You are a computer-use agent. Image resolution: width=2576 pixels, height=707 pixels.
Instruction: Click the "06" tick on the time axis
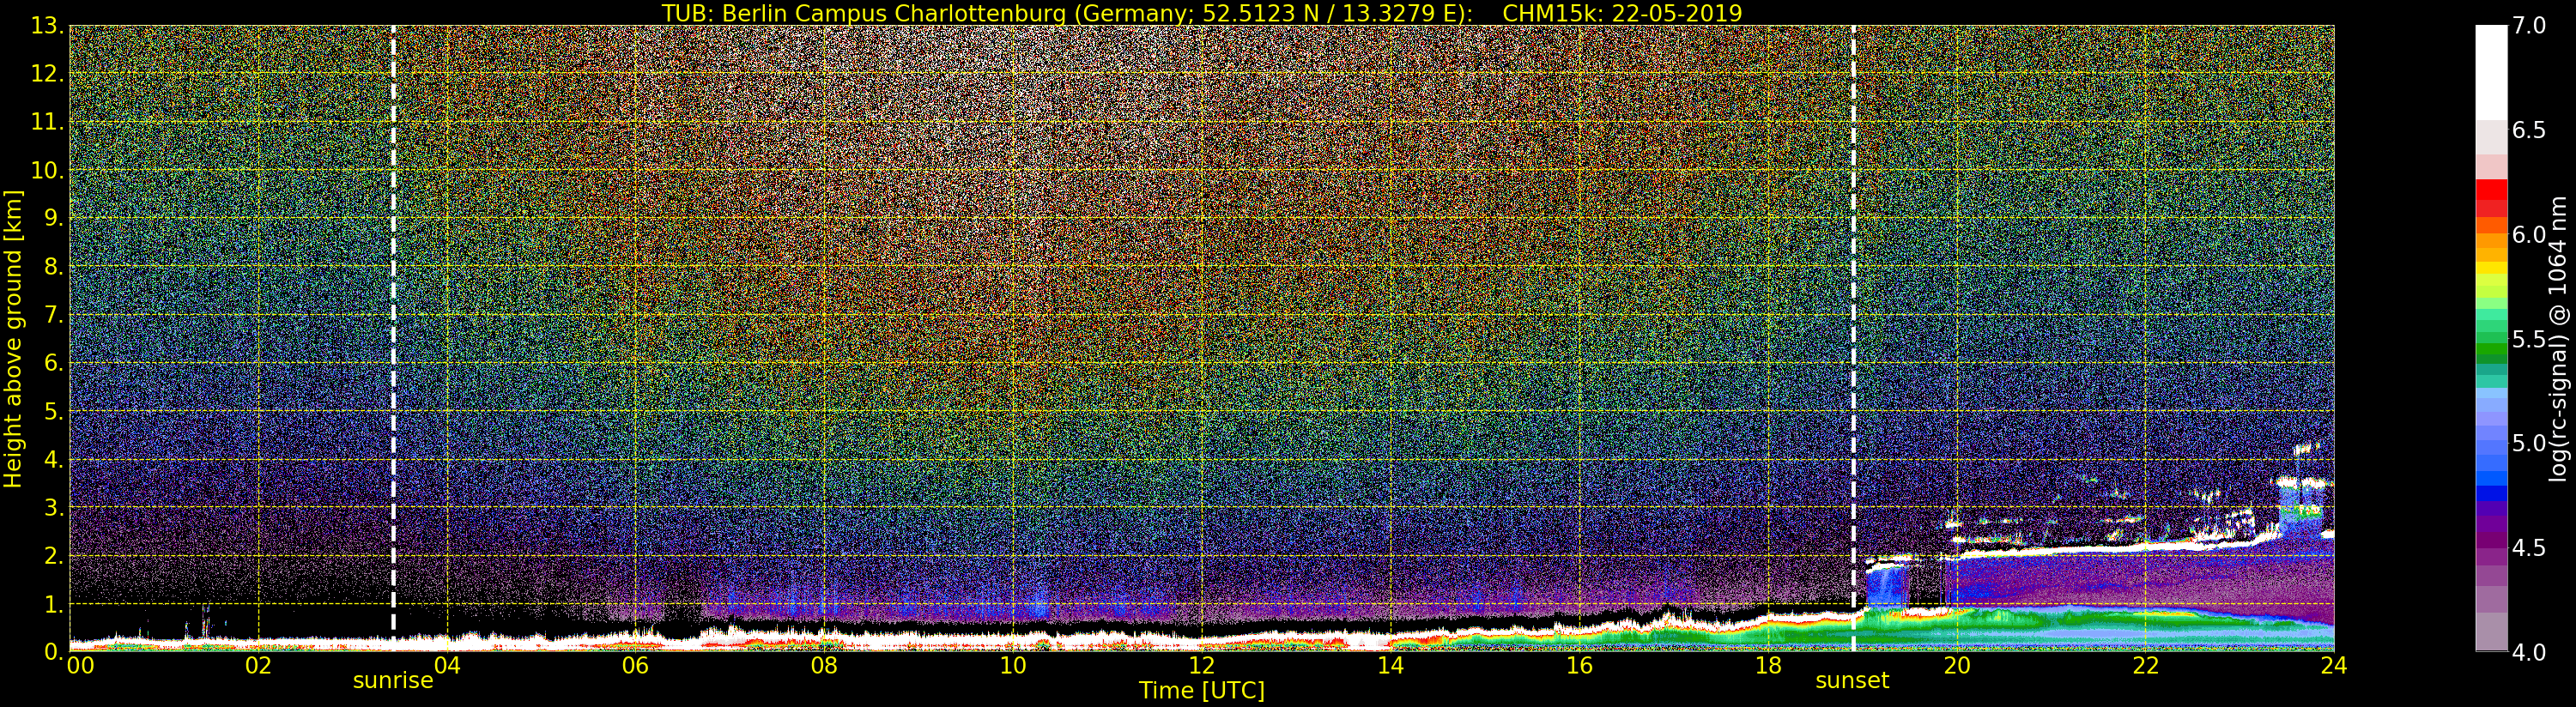(635, 666)
